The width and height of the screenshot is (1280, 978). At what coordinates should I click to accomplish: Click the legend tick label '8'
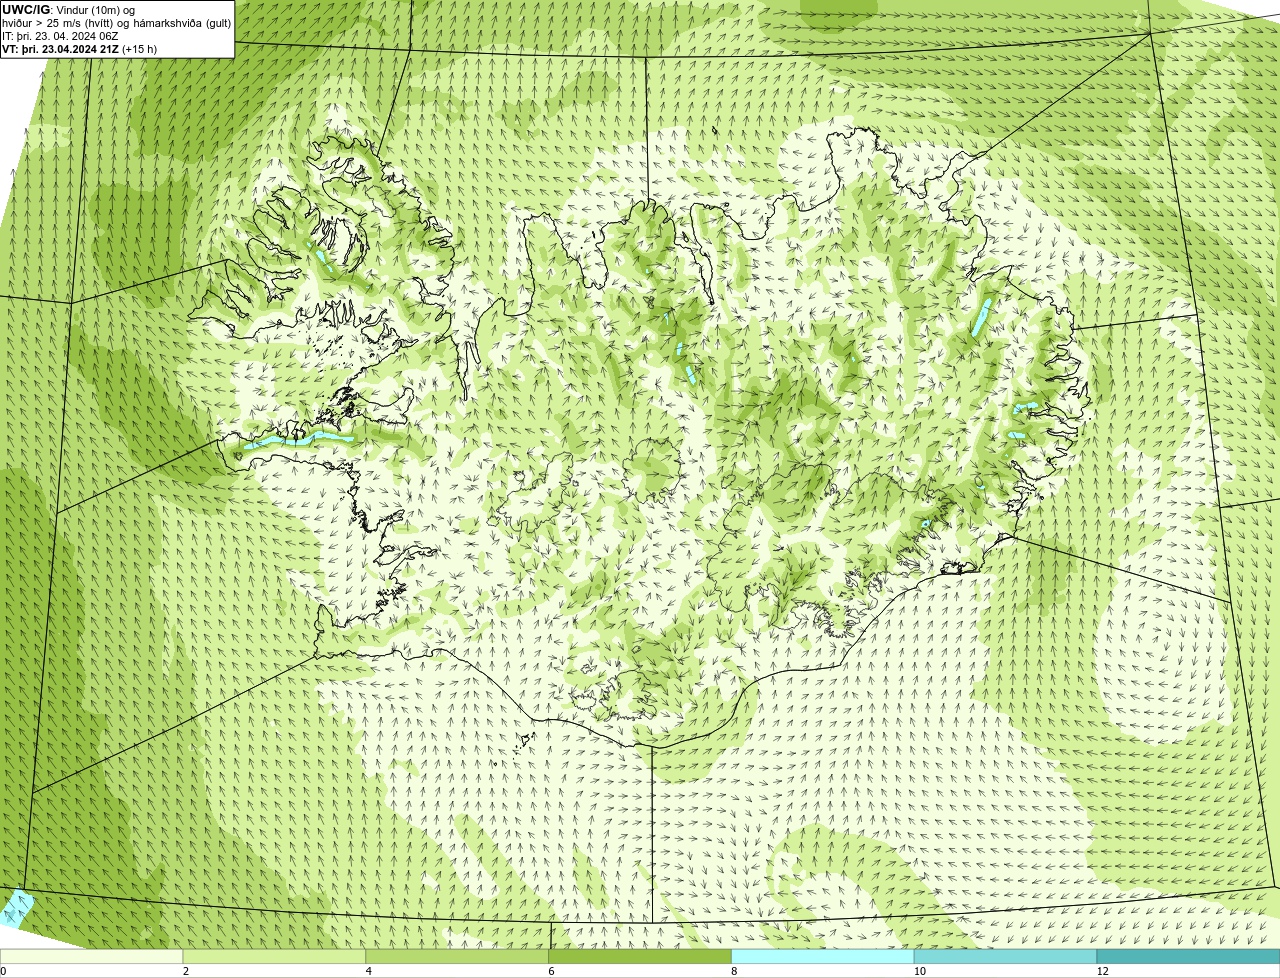click(x=734, y=971)
